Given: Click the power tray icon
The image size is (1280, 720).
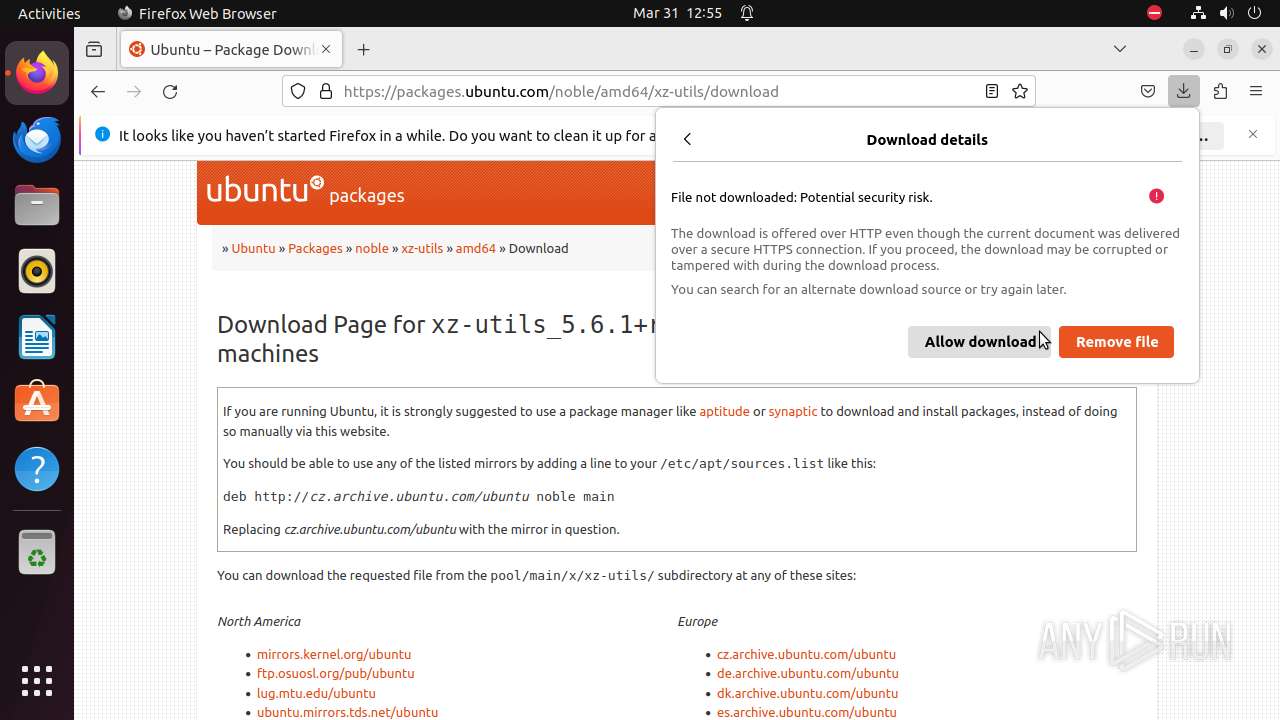Looking at the screenshot, I should 1255,13.
